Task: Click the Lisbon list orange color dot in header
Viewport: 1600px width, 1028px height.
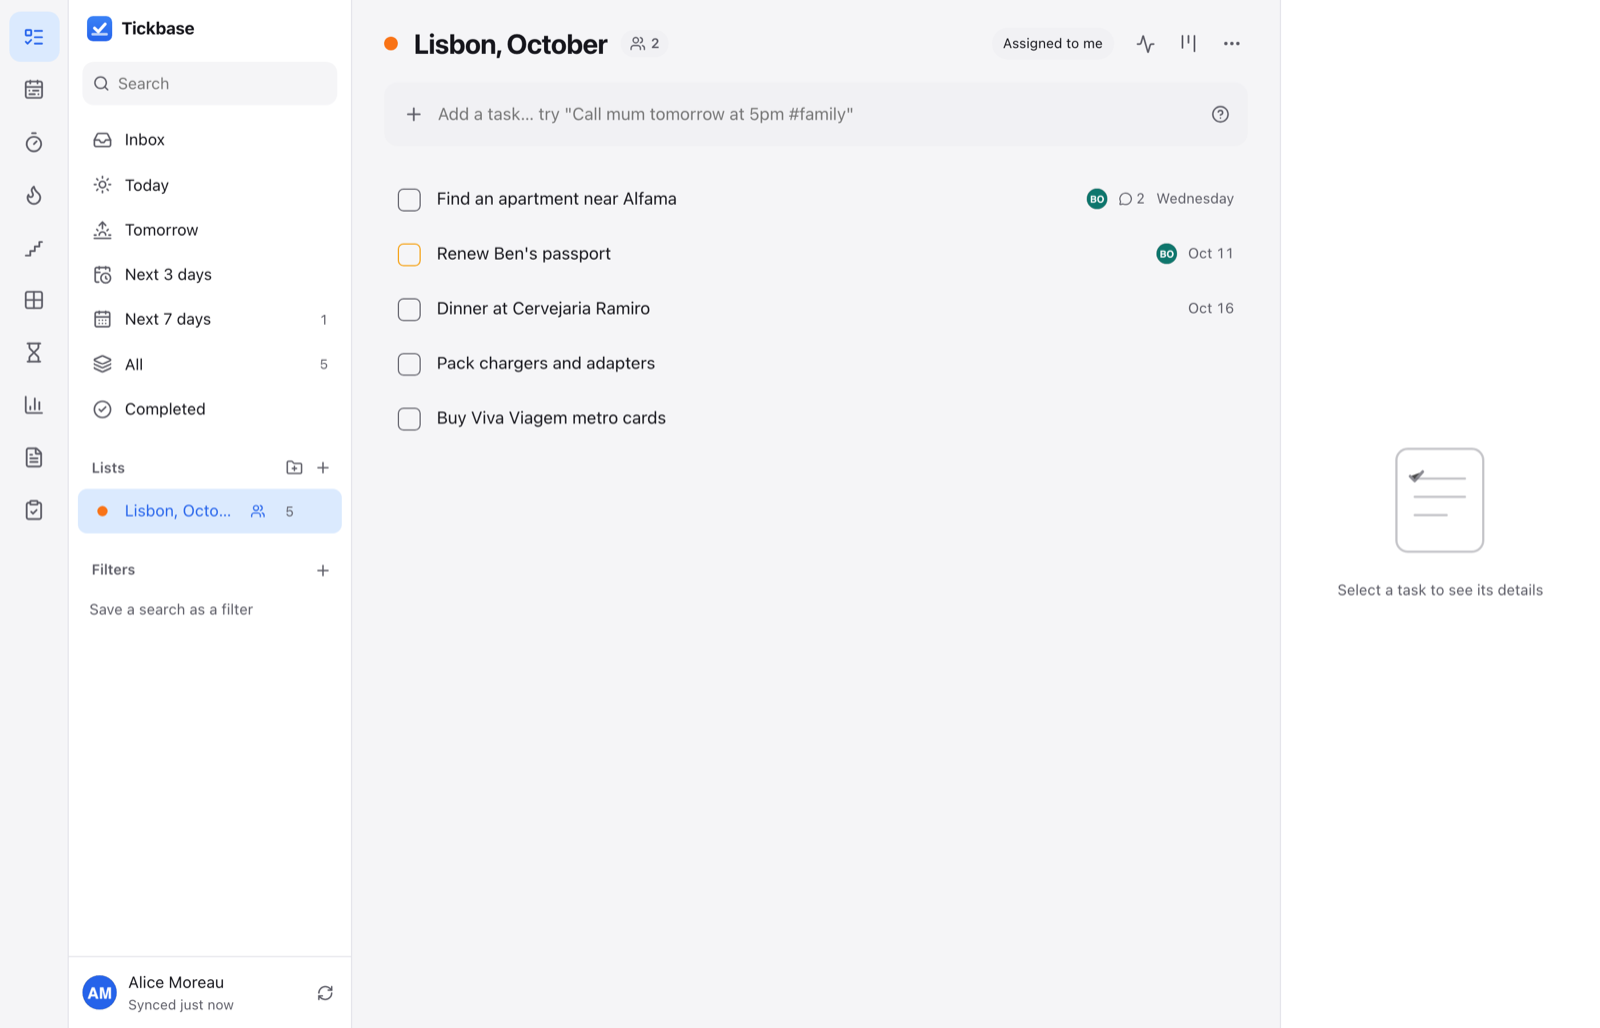Action: click(x=391, y=43)
